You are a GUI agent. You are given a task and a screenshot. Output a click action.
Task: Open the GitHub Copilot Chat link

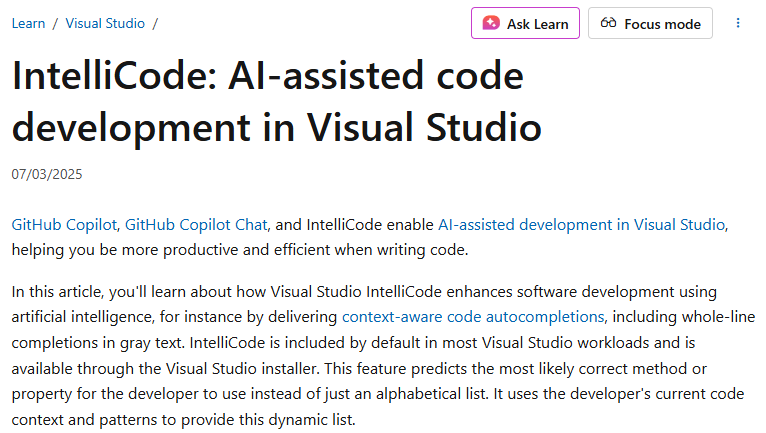(x=197, y=225)
